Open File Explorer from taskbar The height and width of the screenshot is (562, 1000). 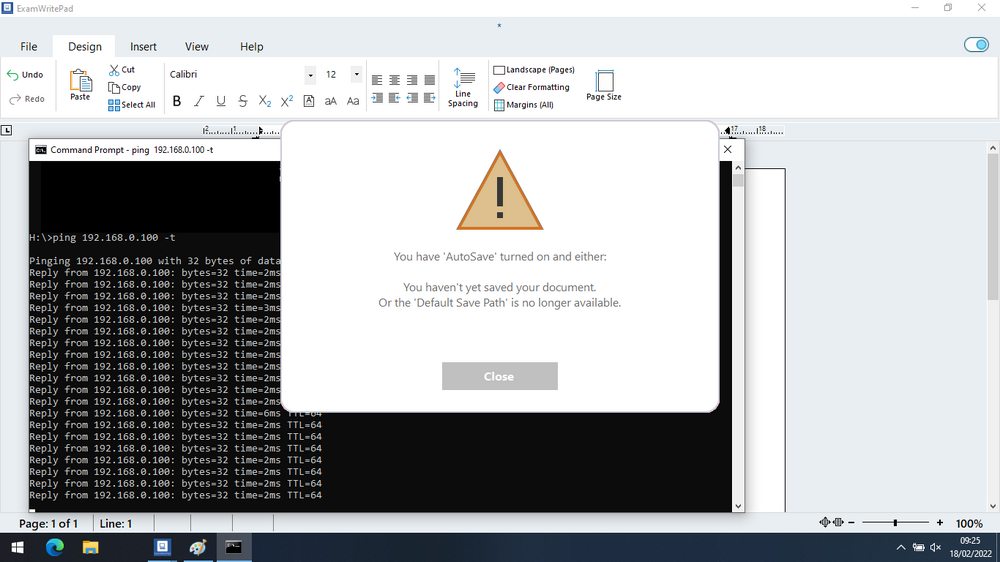click(x=91, y=547)
